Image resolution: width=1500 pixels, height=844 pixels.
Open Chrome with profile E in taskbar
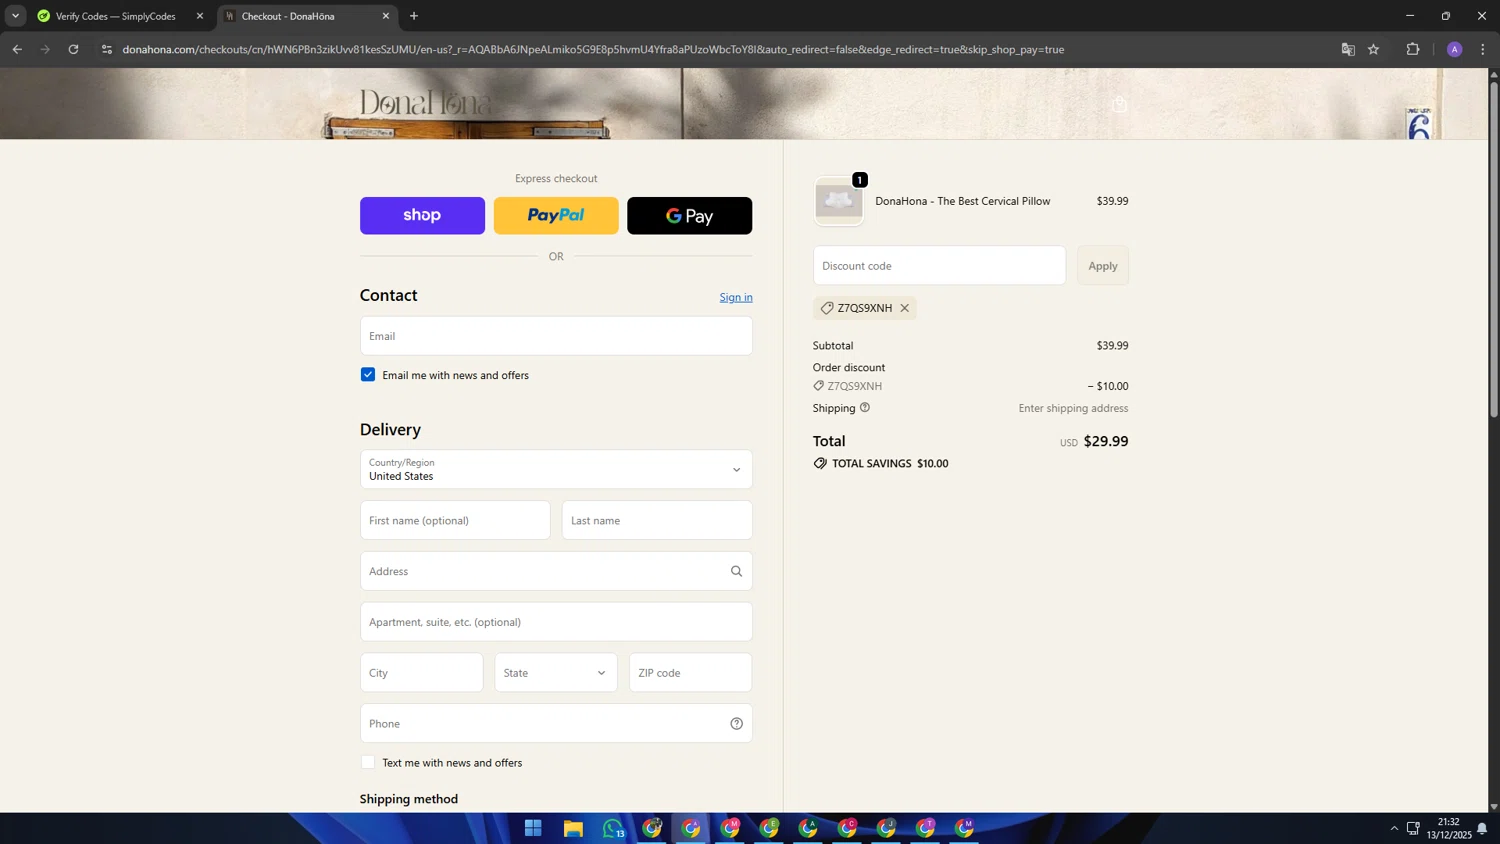click(769, 828)
